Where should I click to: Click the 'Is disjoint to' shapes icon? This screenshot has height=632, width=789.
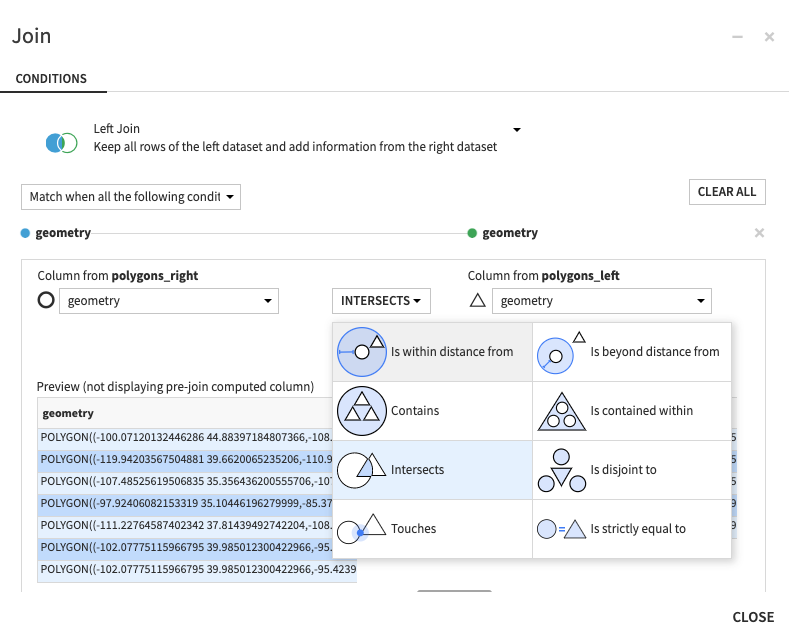(x=562, y=470)
